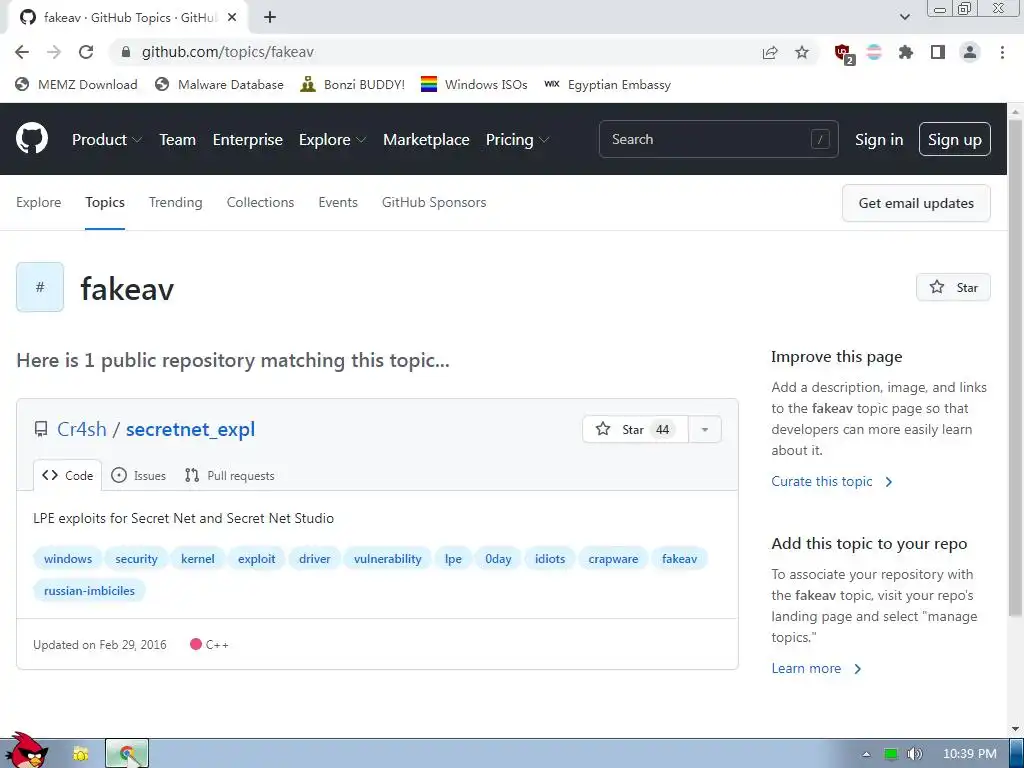Toggle the browser side panel icon
This screenshot has height=768, width=1024.
[x=938, y=52]
